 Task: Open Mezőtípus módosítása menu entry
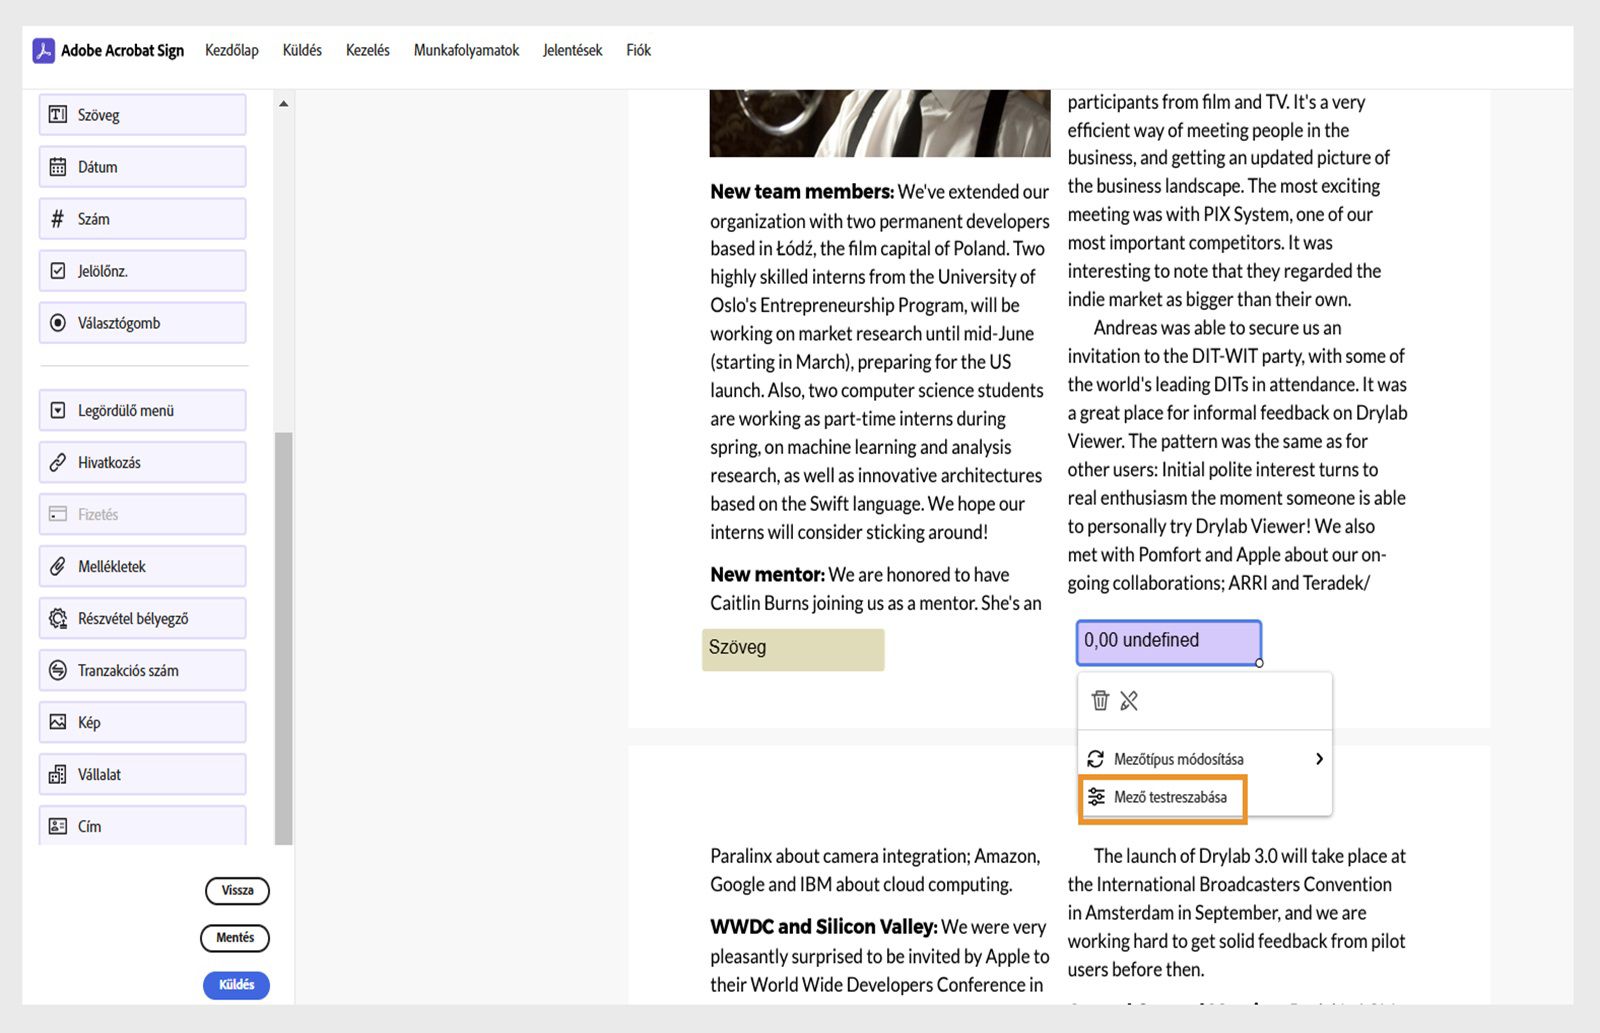coord(1205,759)
